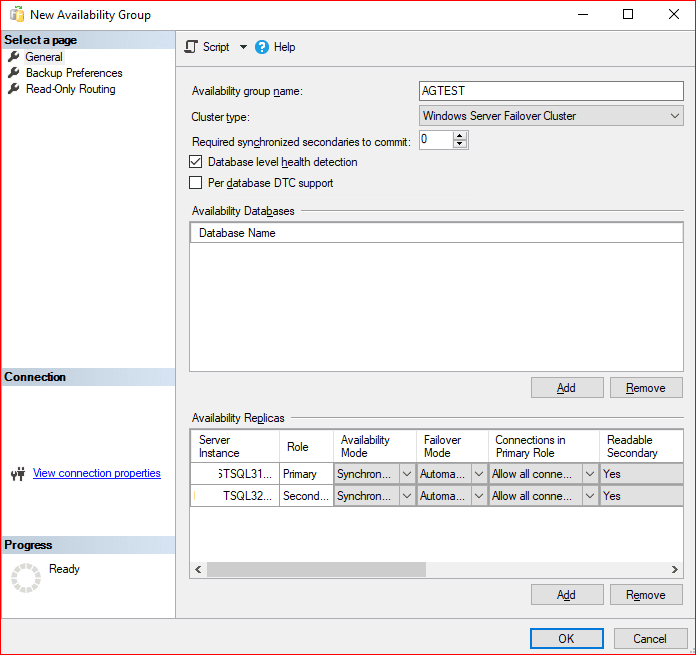Image resolution: width=696 pixels, height=655 pixels.
Task: Click the connection properties network icon
Action: point(17,474)
